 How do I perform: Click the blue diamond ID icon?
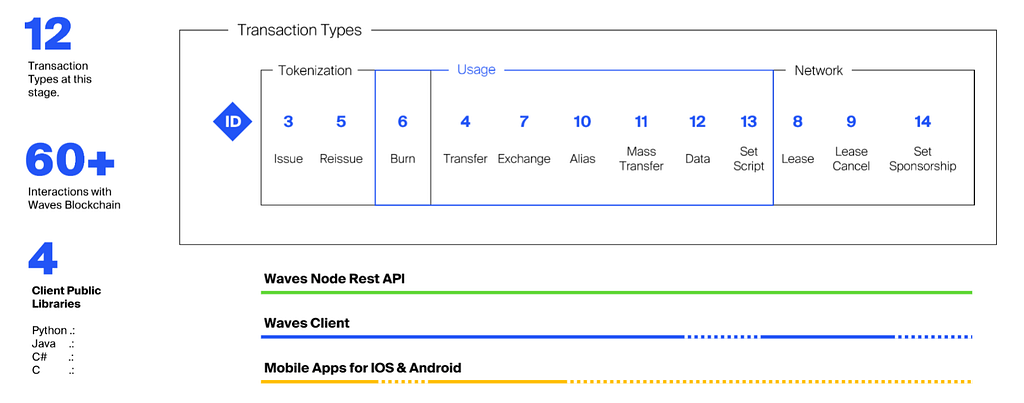coord(232,122)
